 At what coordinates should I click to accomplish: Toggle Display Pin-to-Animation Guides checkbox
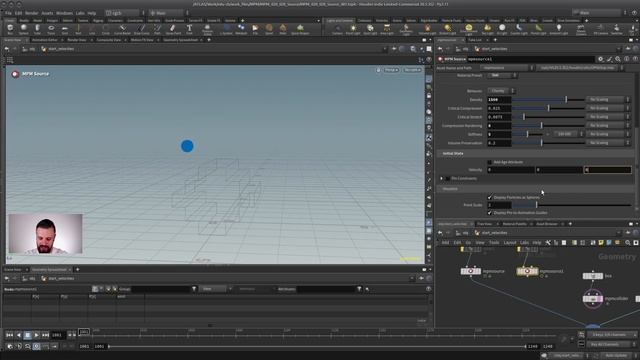pos(490,213)
